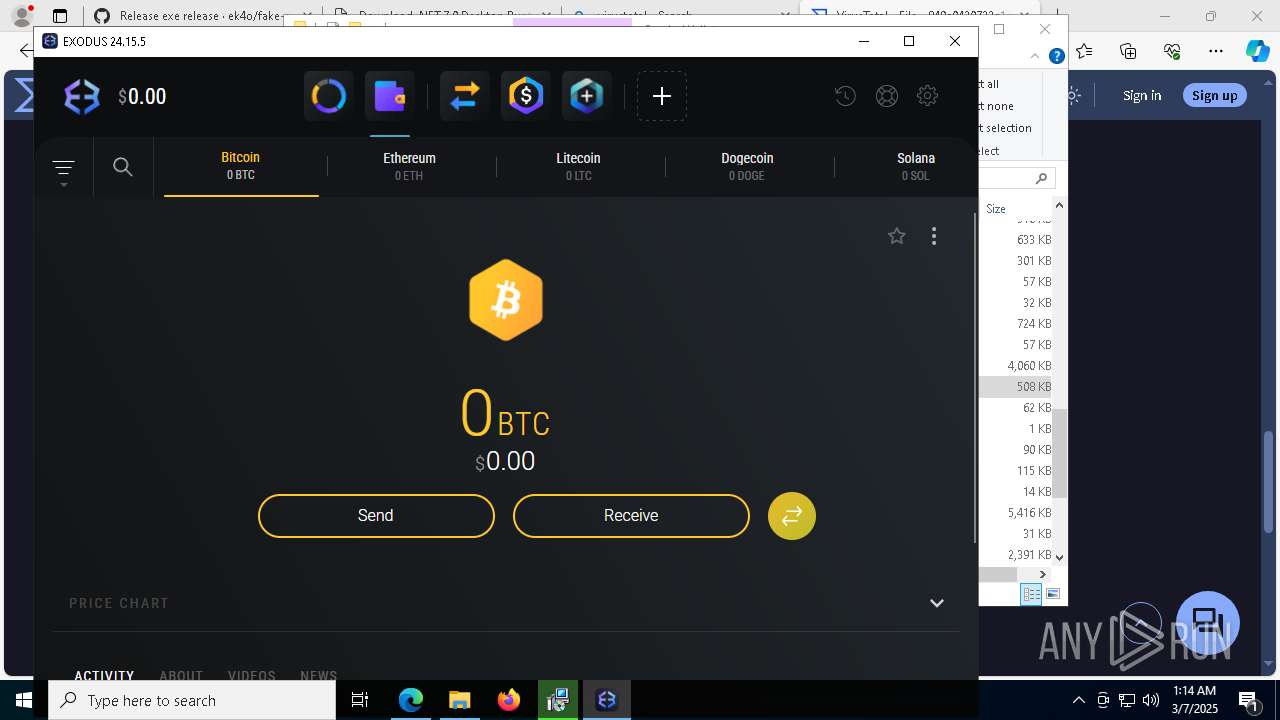
Task: Click the Explorer vertical scrollbar up arrow
Action: [1060, 205]
